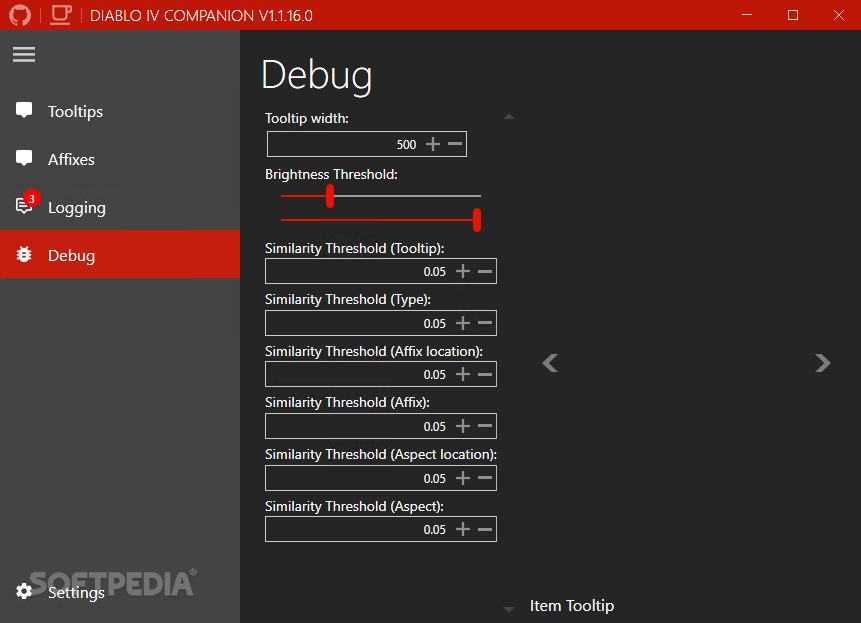This screenshot has height=623, width=861.
Task: Click the scroll down arrow of settings list
Action: coord(509,609)
